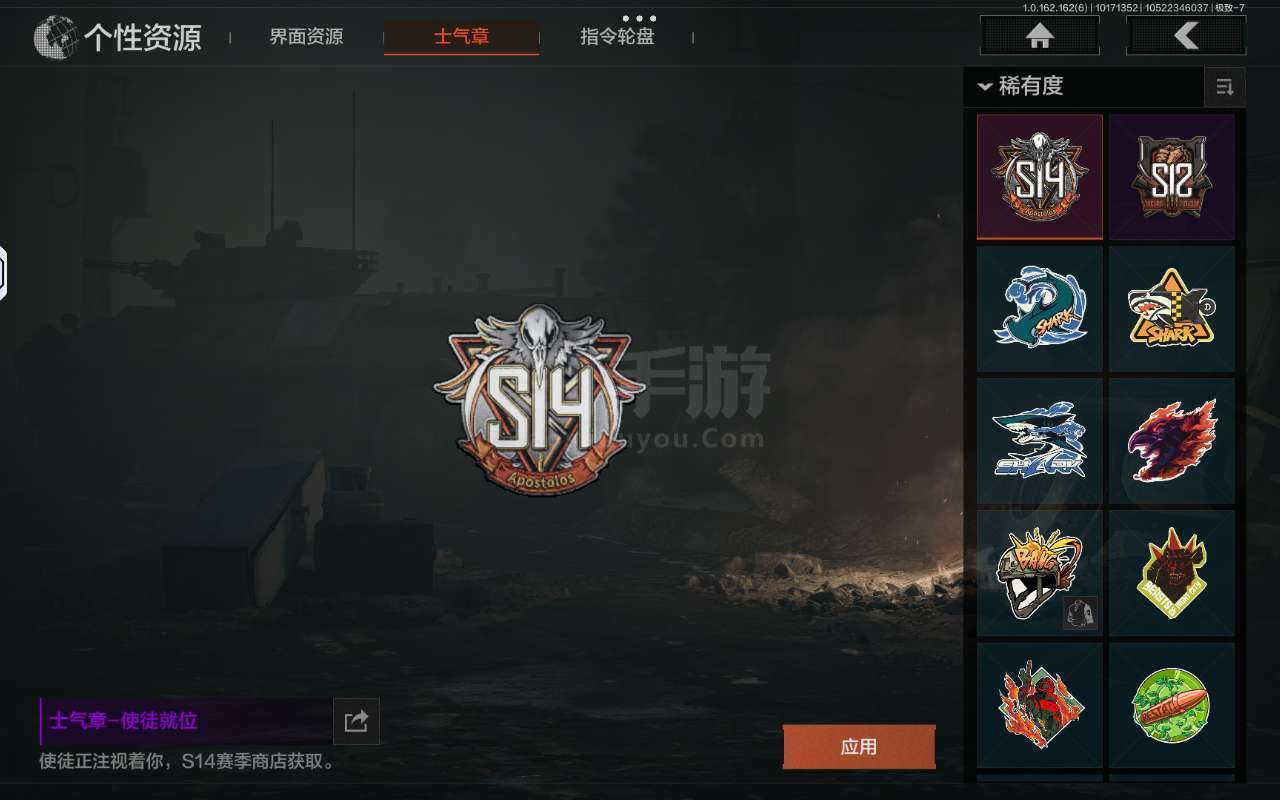Select the blue robotic shark badge
Image resolution: width=1280 pixels, height=800 pixels.
(x=1040, y=441)
